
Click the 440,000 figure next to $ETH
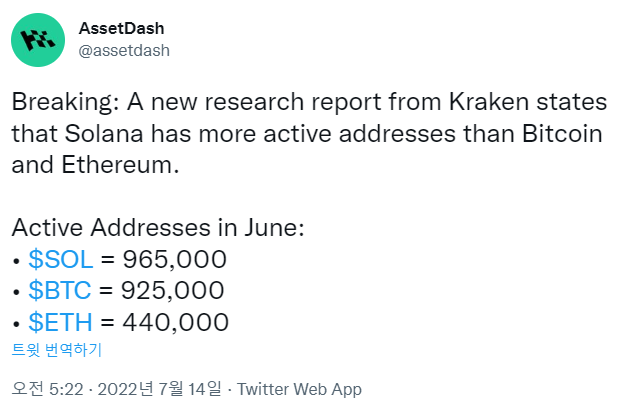click(175, 322)
